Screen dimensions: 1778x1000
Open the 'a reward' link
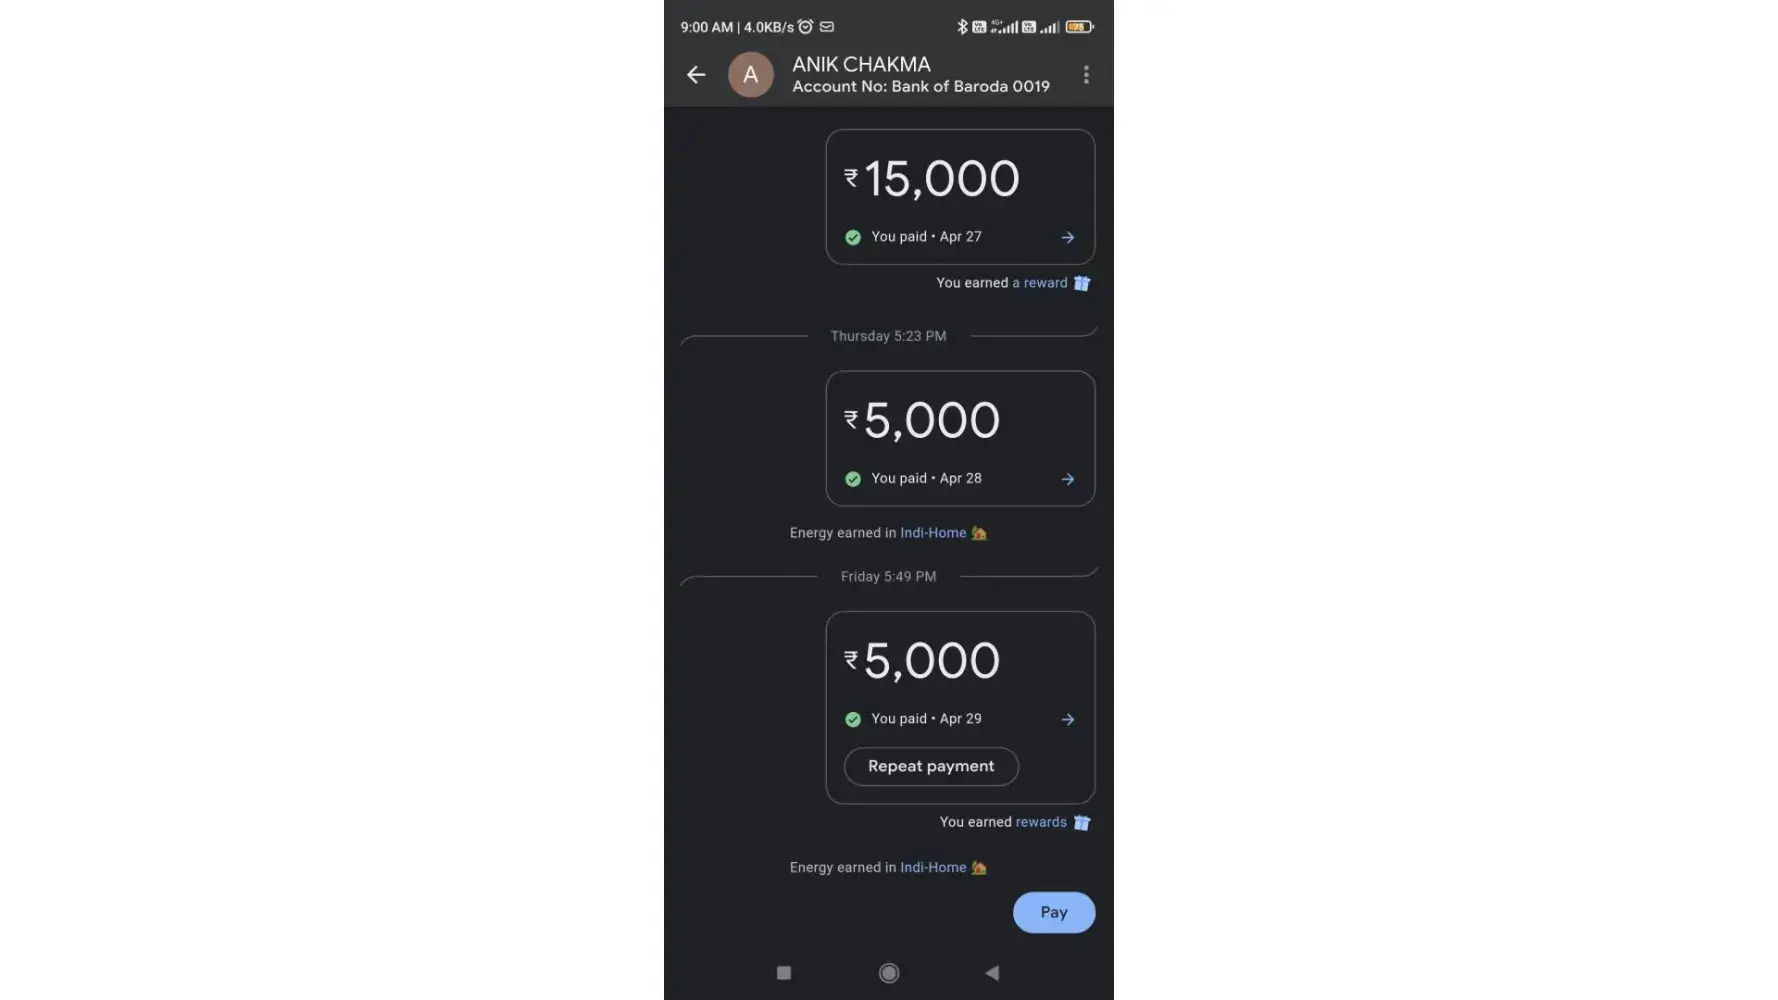tap(1040, 283)
